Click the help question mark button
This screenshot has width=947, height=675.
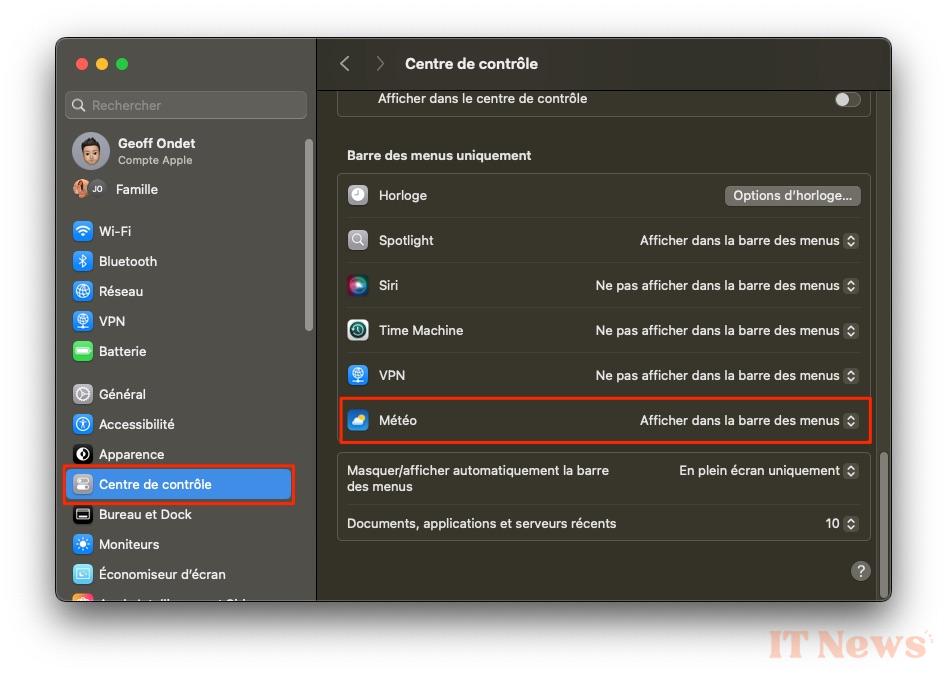tap(860, 571)
